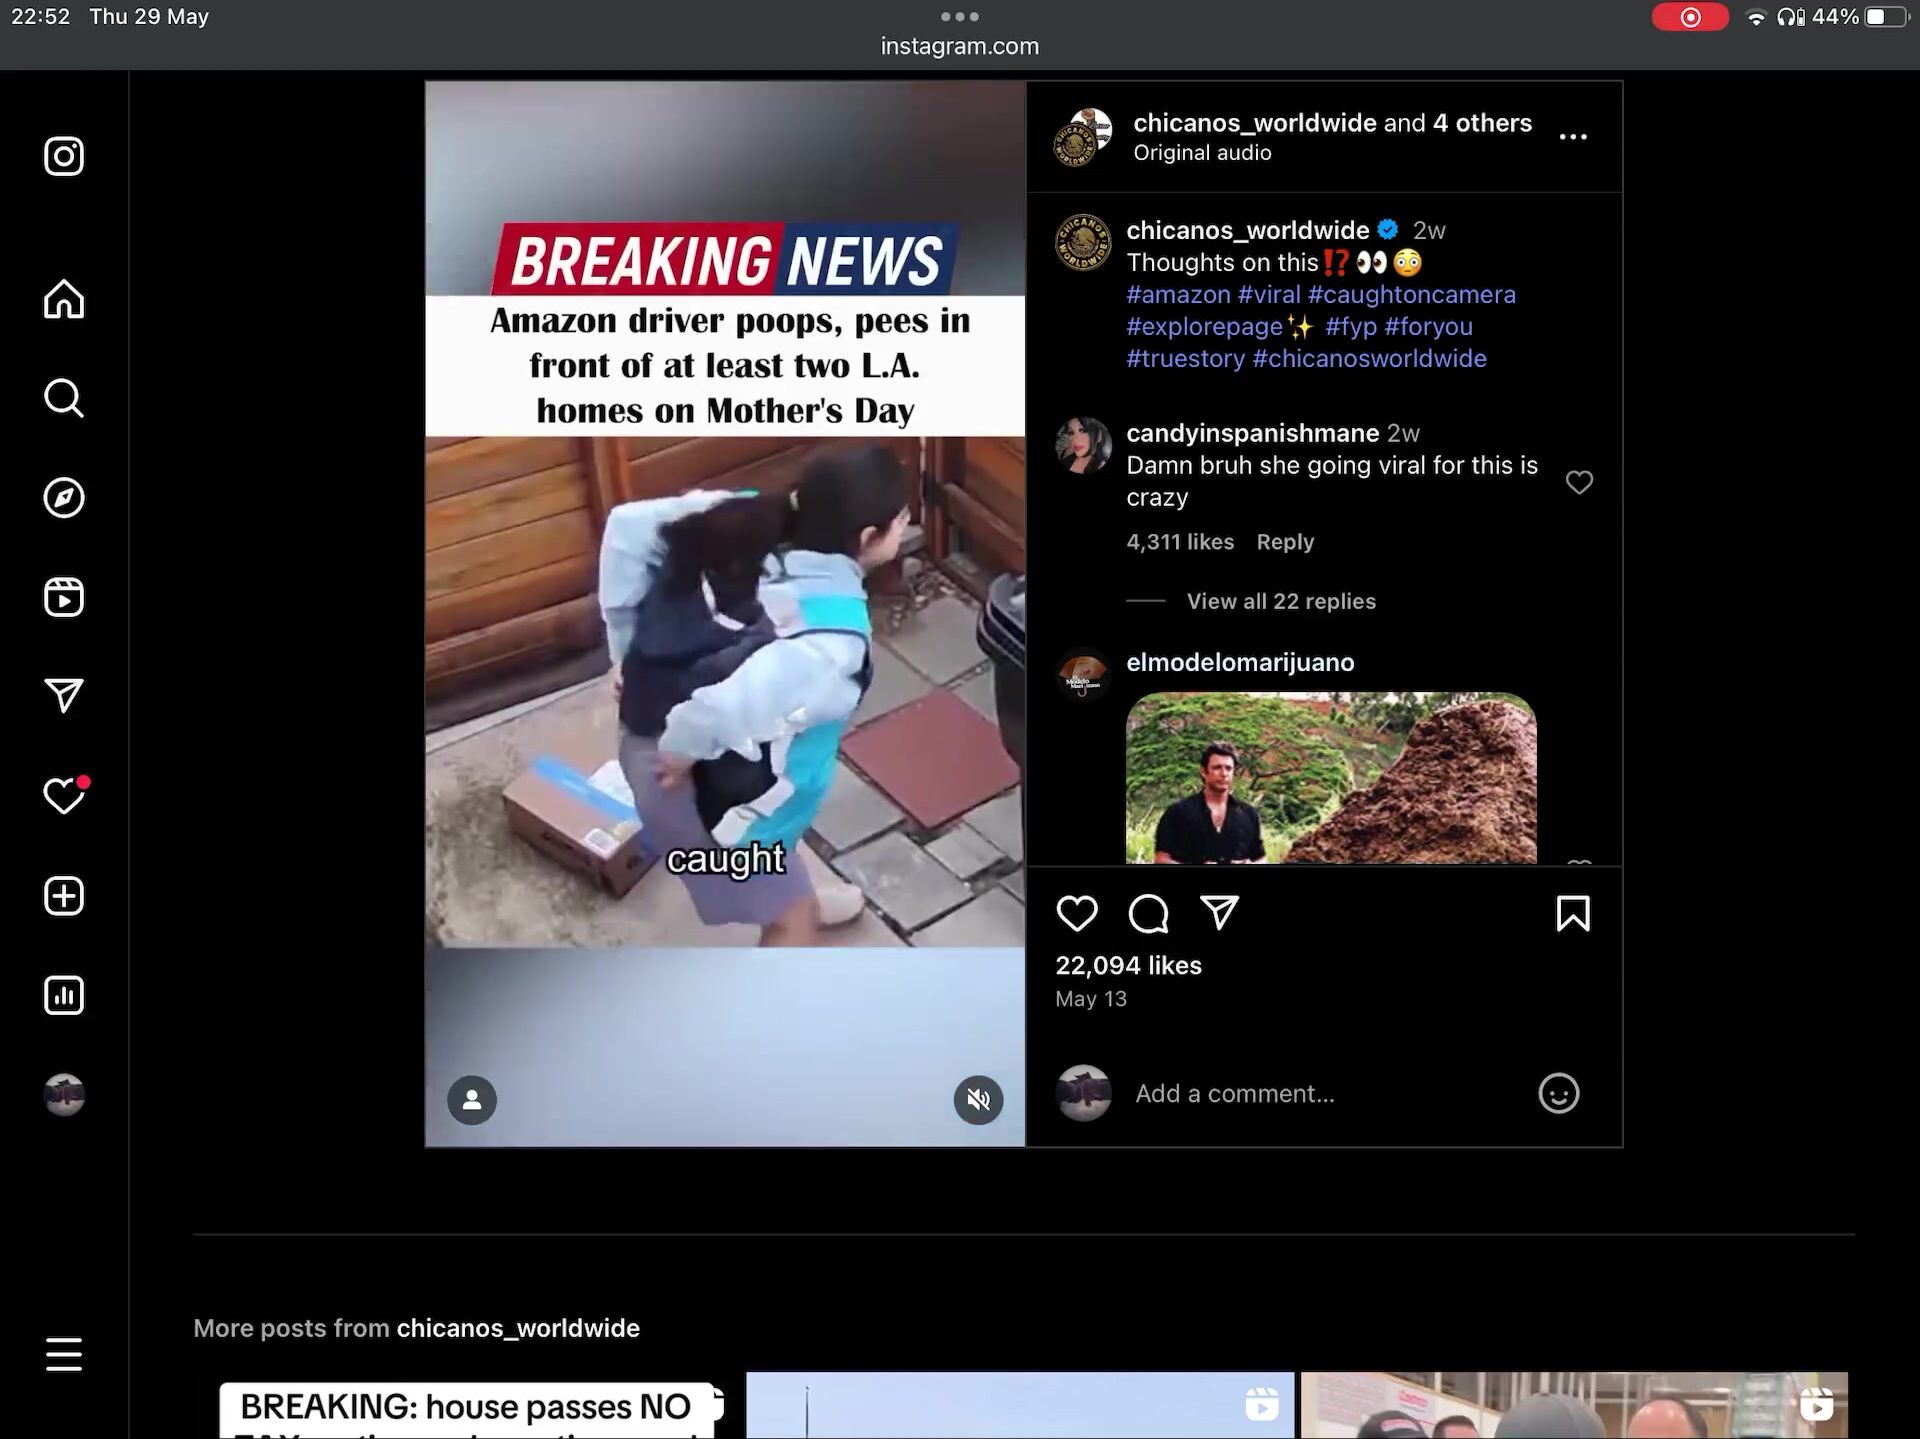This screenshot has height=1439, width=1920.
Task: Reply to candyinspanishmane's comment
Action: point(1285,542)
